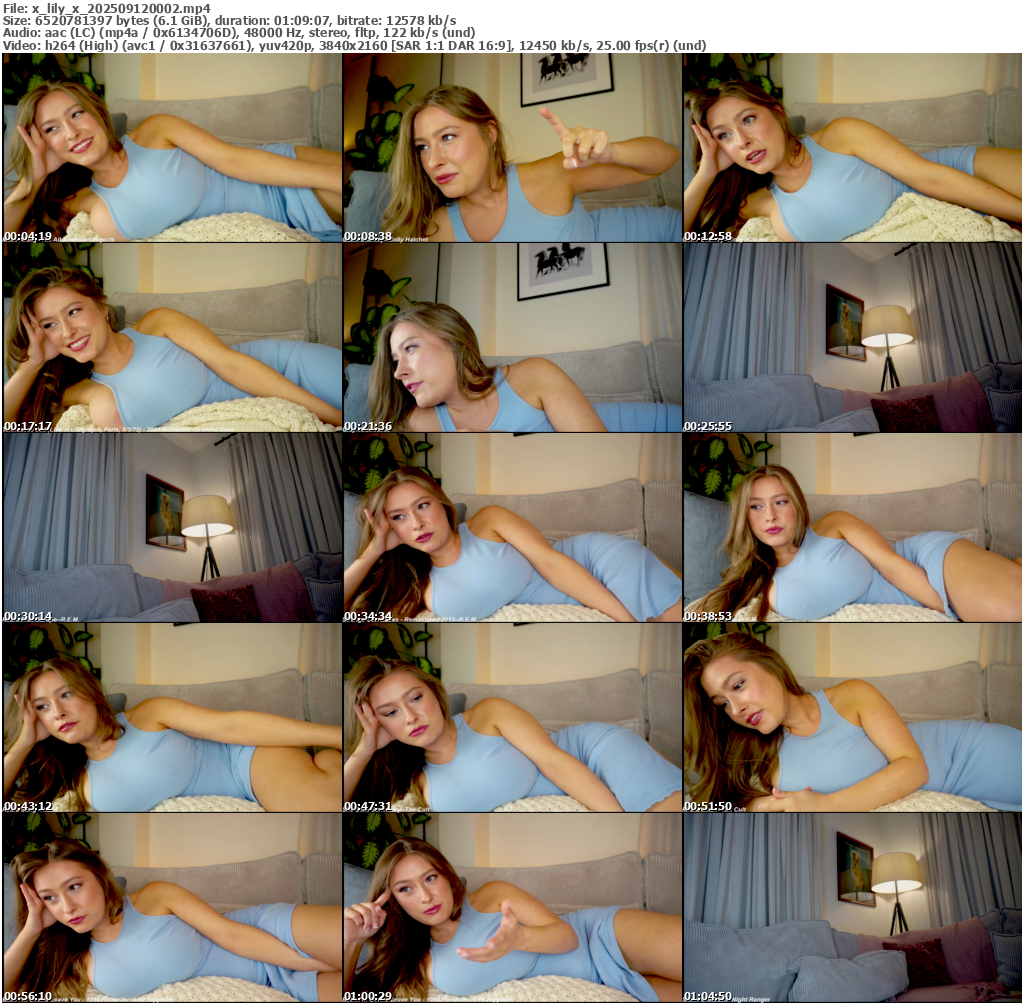Select the thumbnail timestamped 00:38:53
This screenshot has height=1003, width=1024.
852,528
